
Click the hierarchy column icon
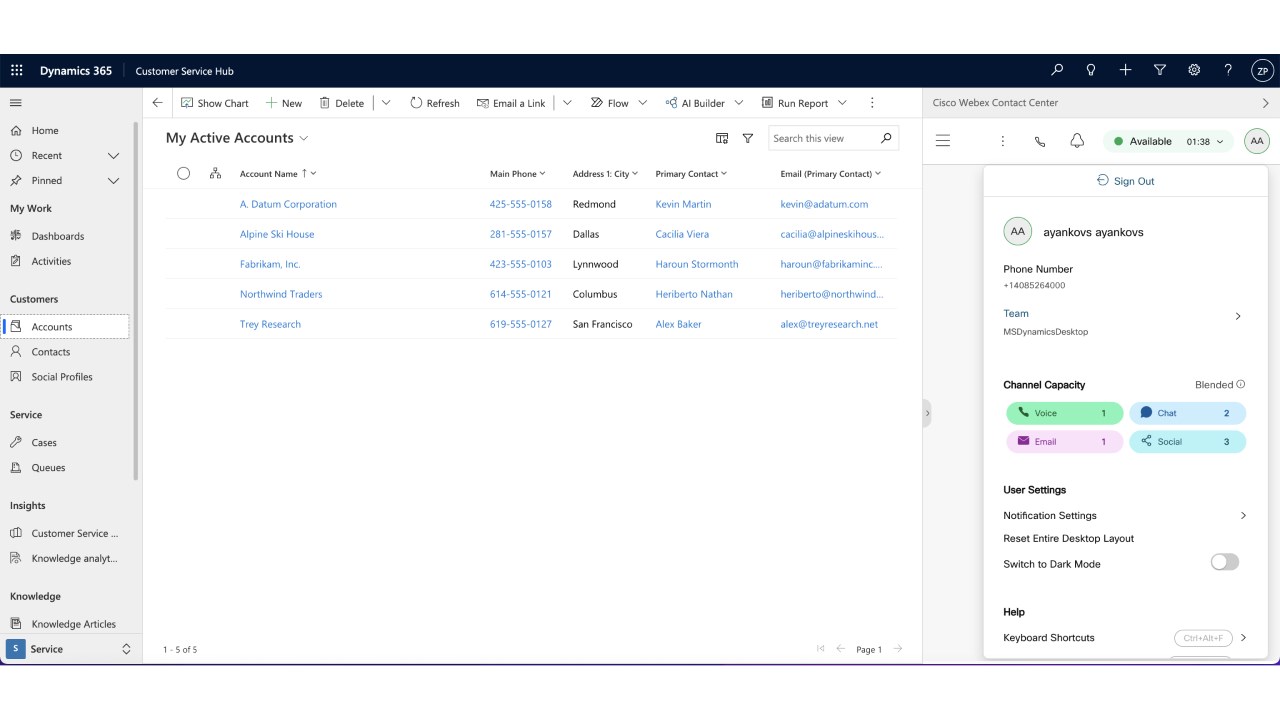click(215, 173)
